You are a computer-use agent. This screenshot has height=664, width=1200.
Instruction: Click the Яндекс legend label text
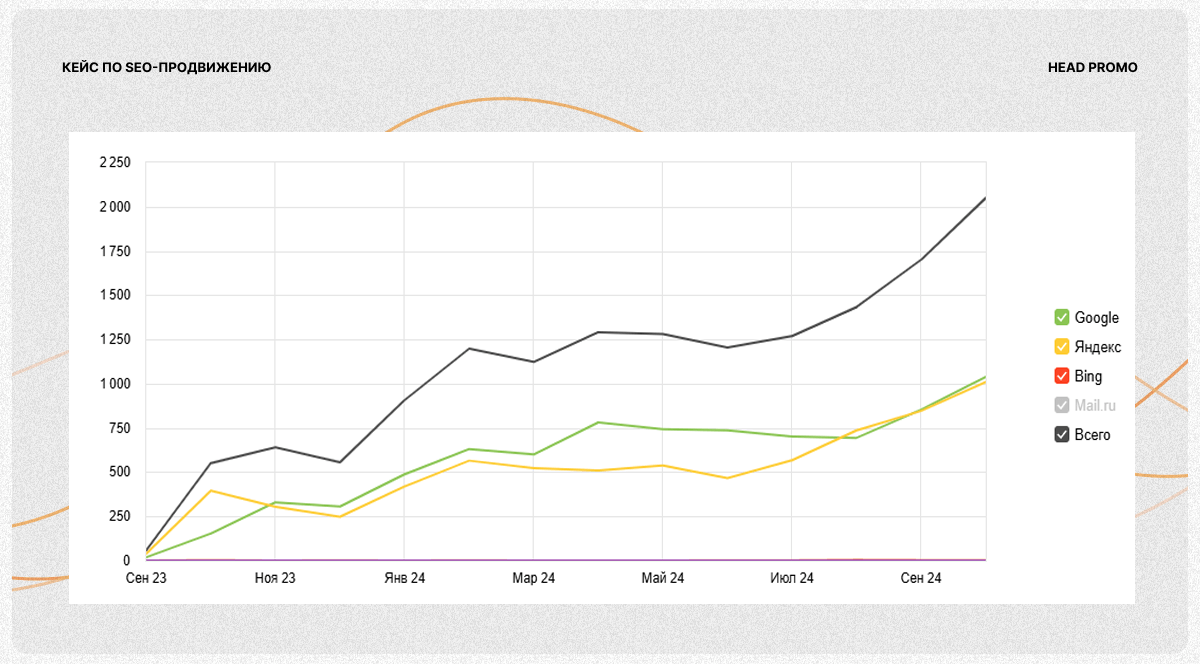[x=1097, y=347]
